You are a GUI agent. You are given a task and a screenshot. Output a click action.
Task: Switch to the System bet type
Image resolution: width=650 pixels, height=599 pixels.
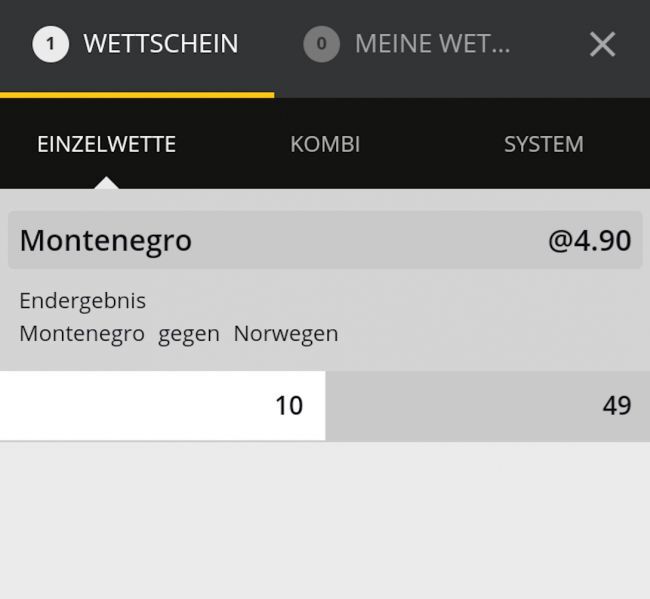pos(543,144)
